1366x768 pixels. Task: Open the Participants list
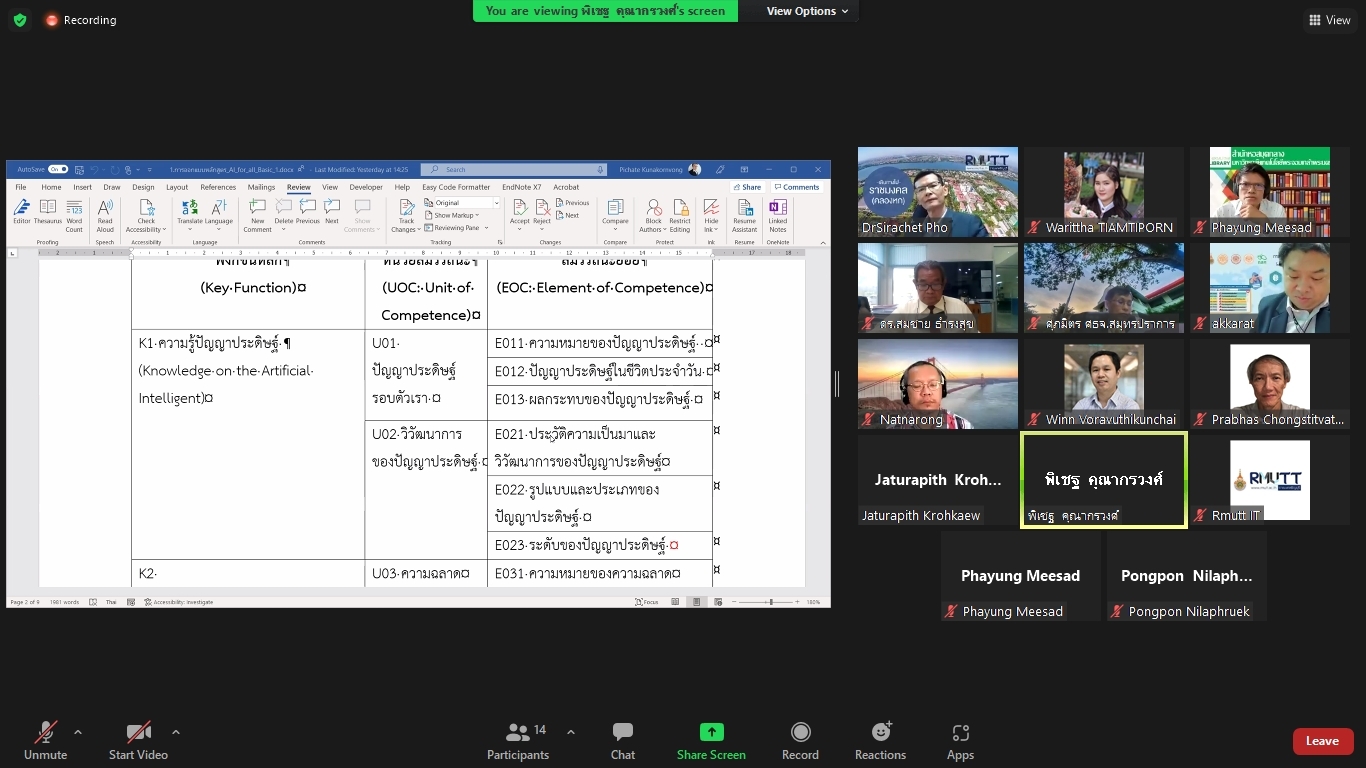[x=518, y=741]
